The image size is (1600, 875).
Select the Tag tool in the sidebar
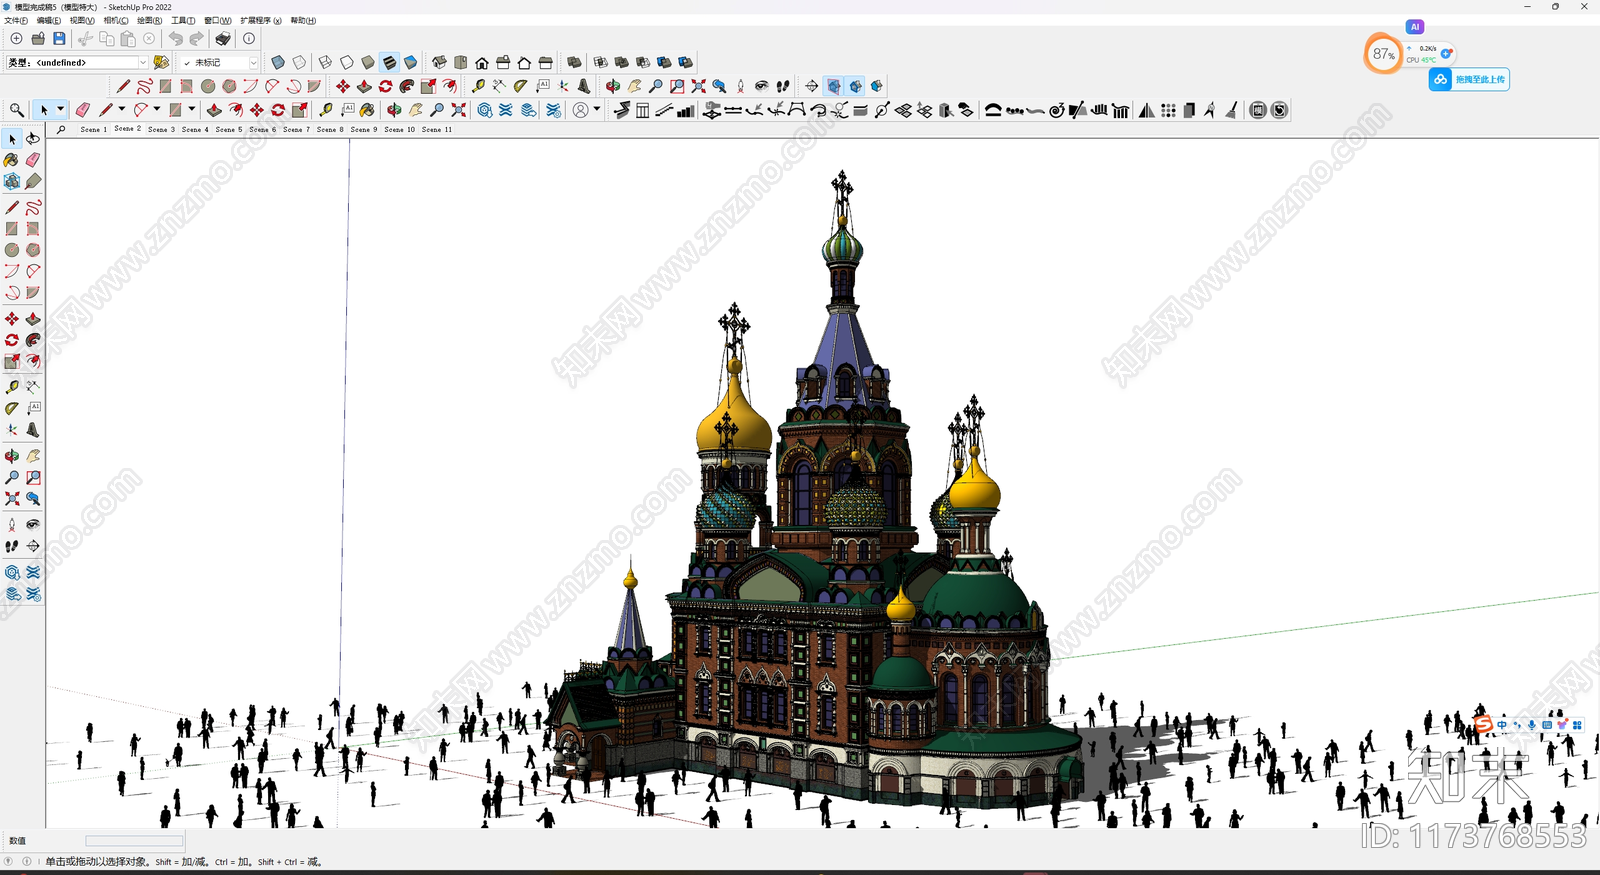[x=33, y=181]
